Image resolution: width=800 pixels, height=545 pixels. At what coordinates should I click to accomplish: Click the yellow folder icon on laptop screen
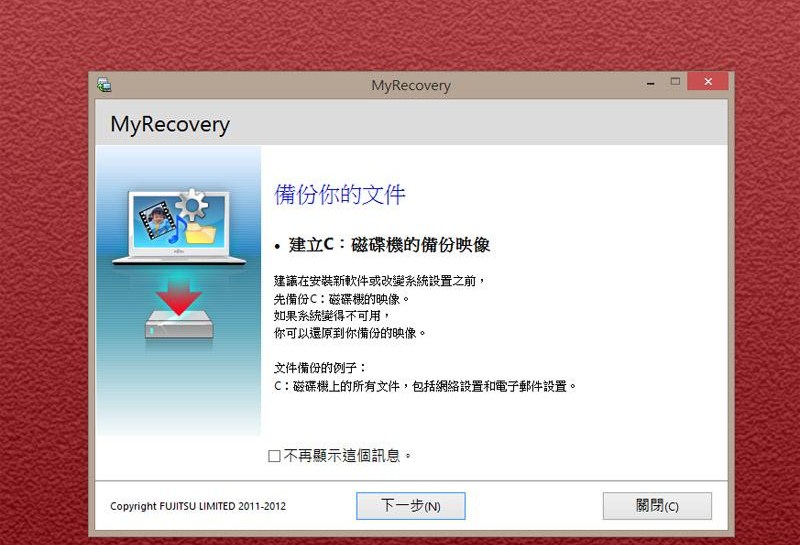200,233
